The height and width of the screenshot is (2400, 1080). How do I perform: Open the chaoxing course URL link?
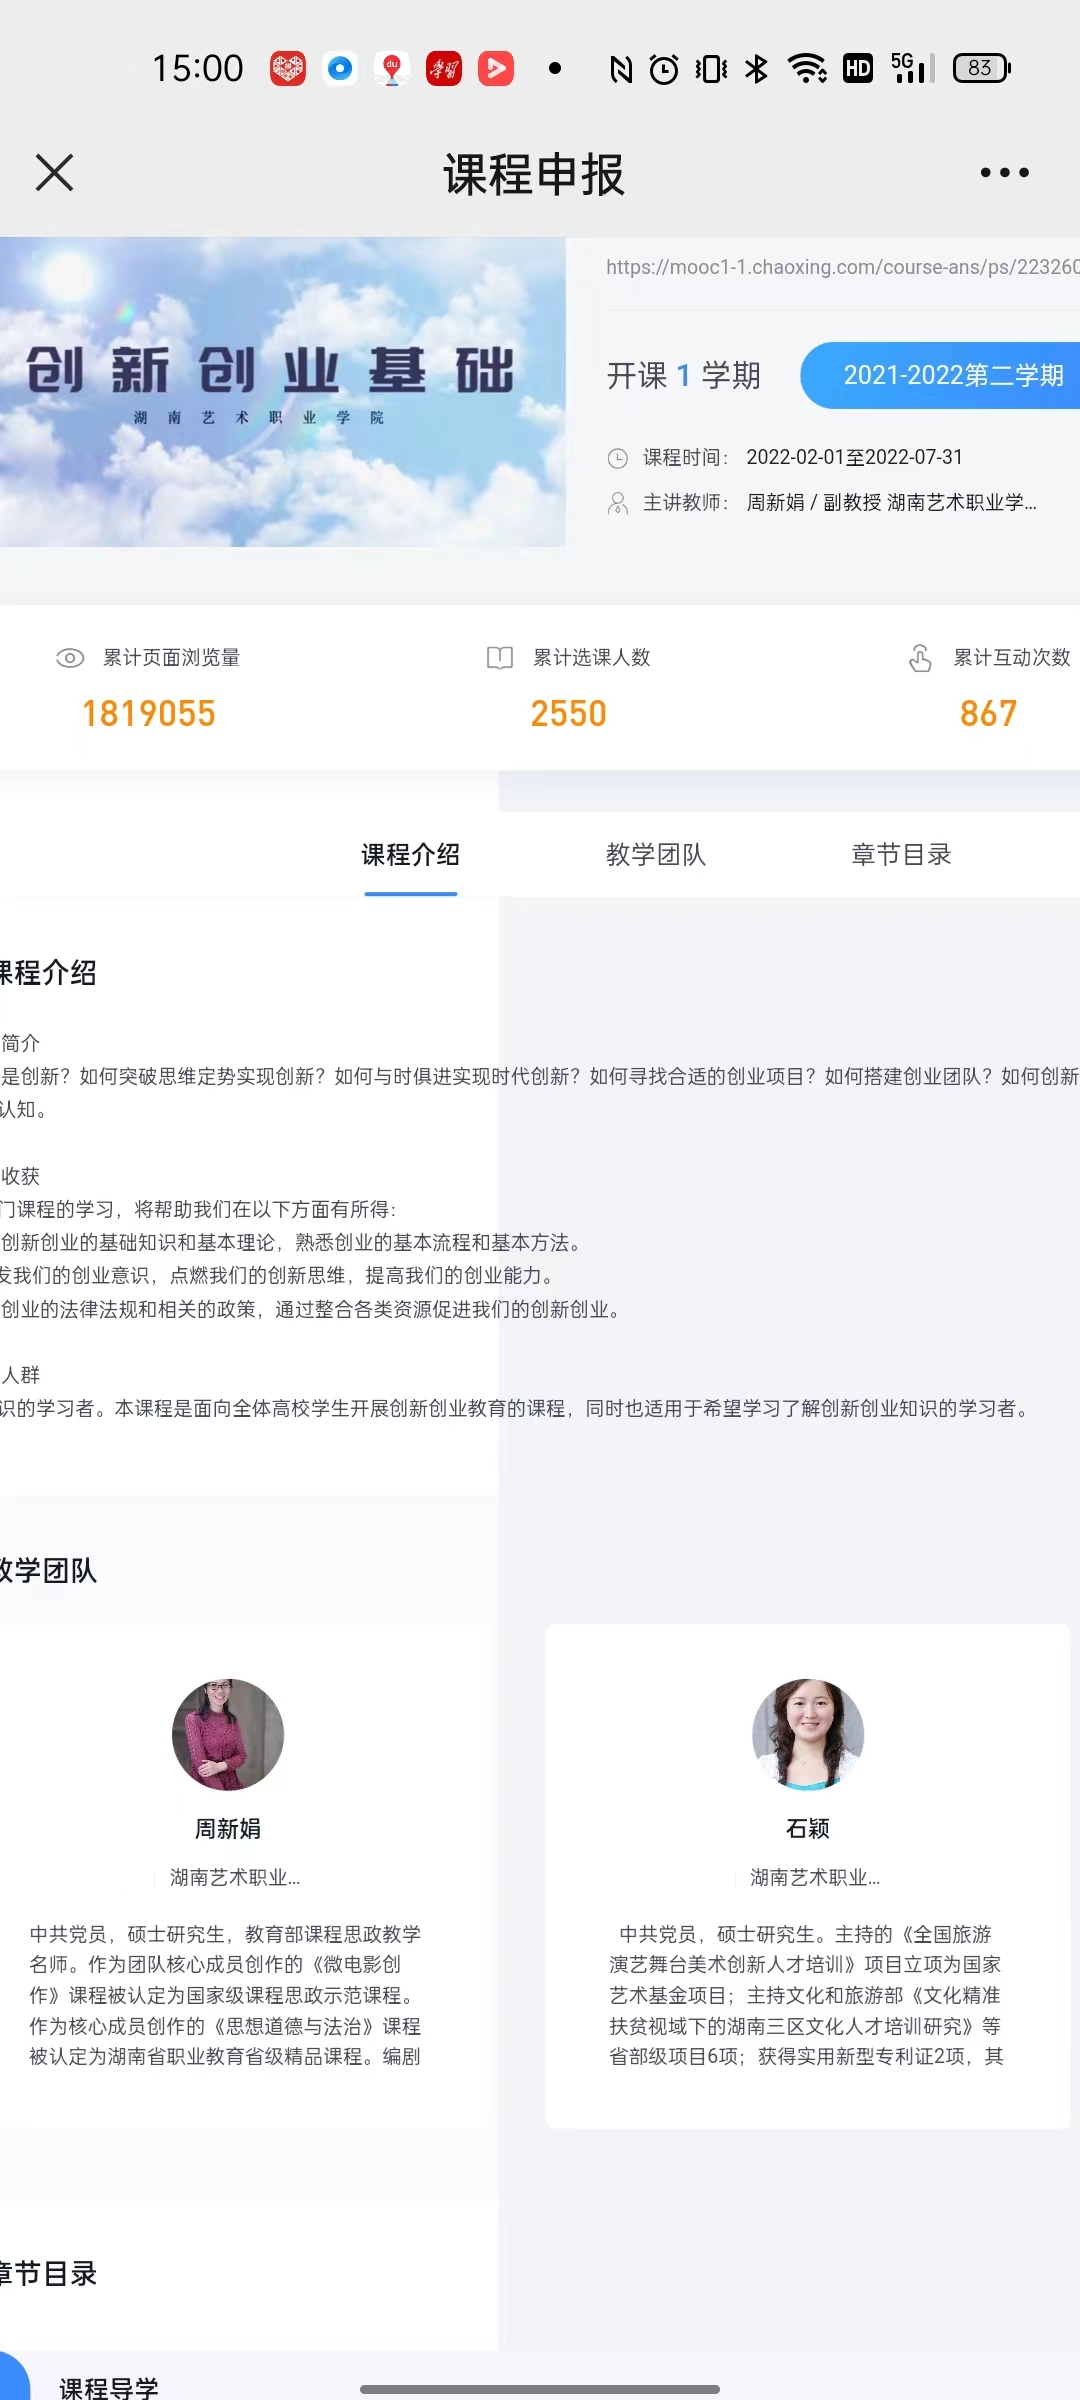click(842, 267)
